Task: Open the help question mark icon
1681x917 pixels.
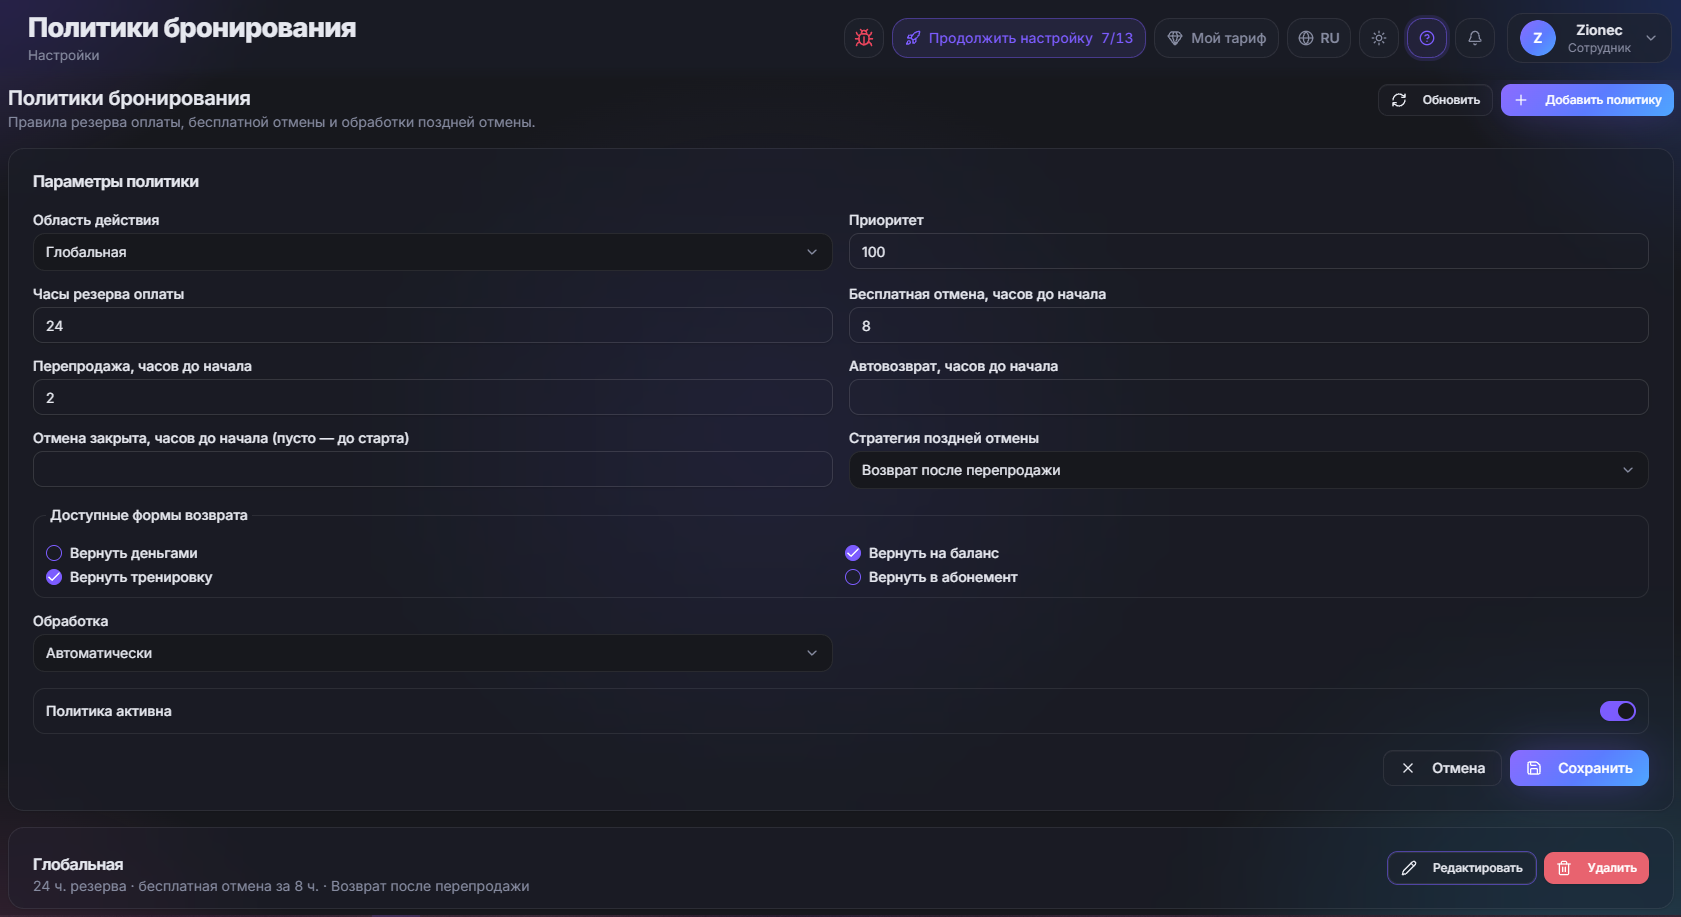Action: [1427, 38]
